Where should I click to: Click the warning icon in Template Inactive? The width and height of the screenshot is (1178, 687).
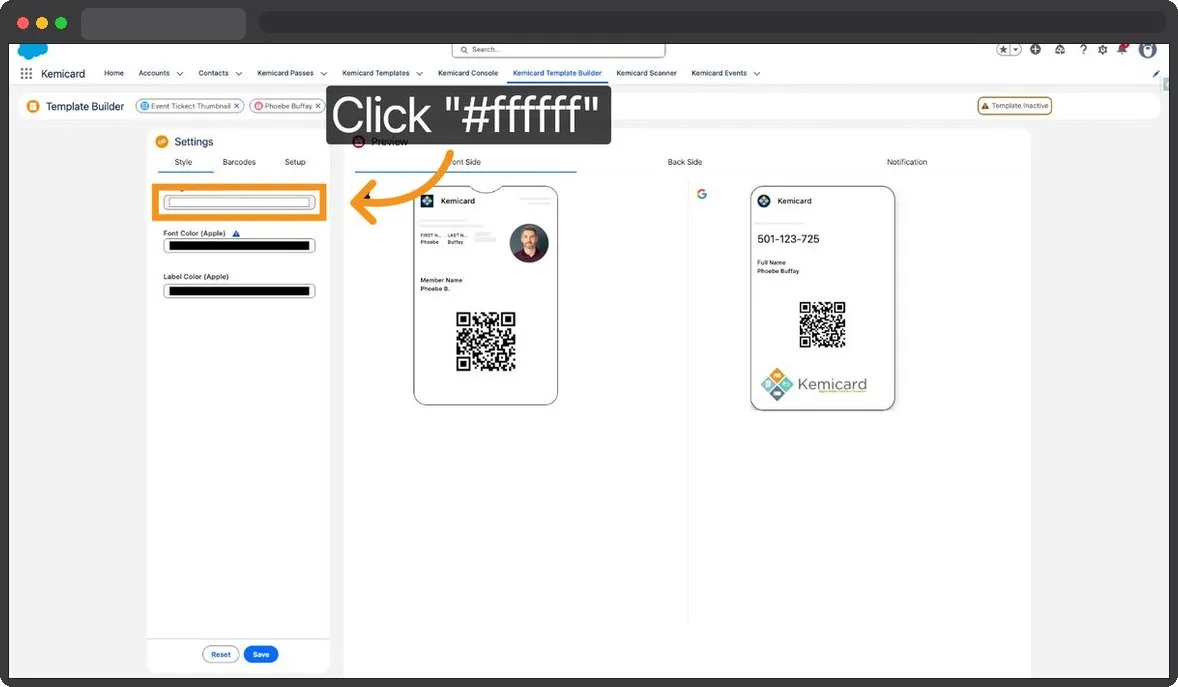click(x=985, y=106)
